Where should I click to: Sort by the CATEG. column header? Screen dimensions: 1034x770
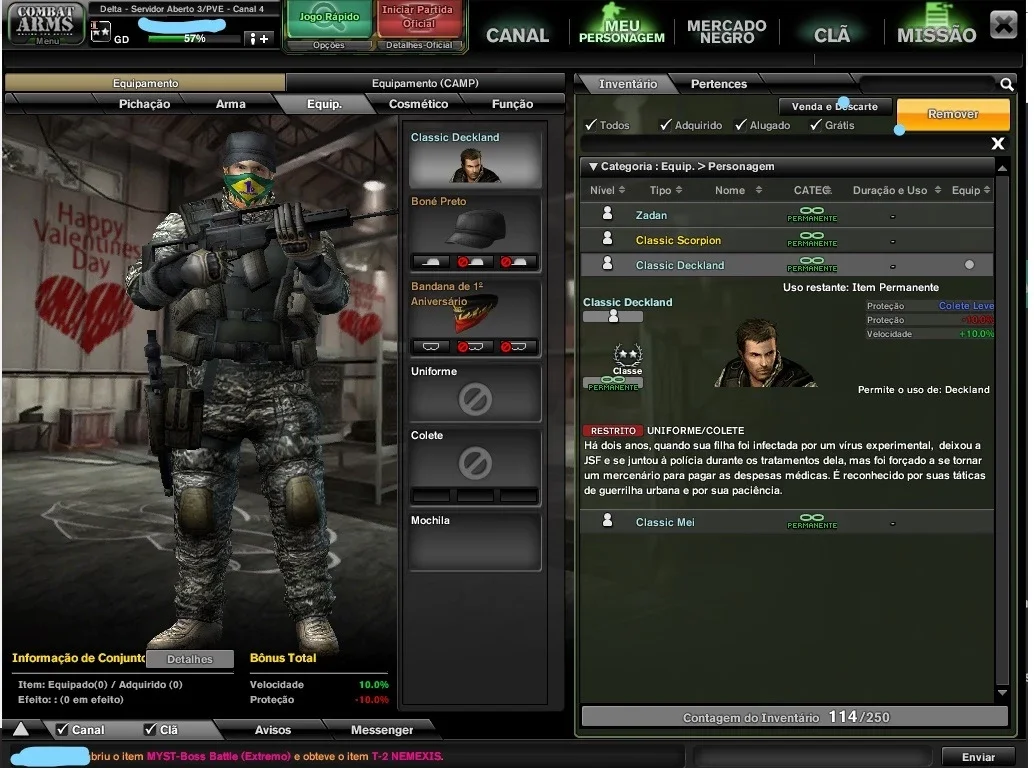[x=812, y=190]
